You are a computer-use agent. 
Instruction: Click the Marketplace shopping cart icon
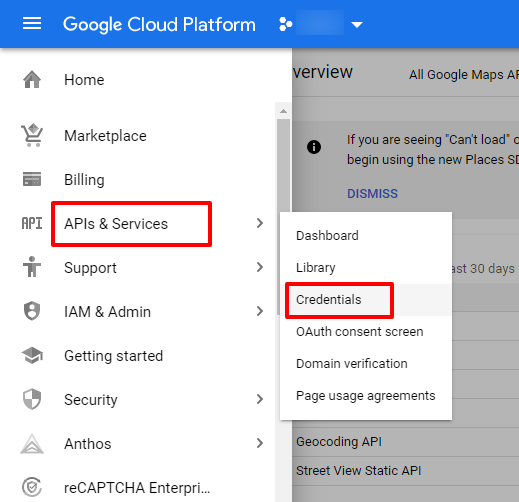(x=32, y=135)
